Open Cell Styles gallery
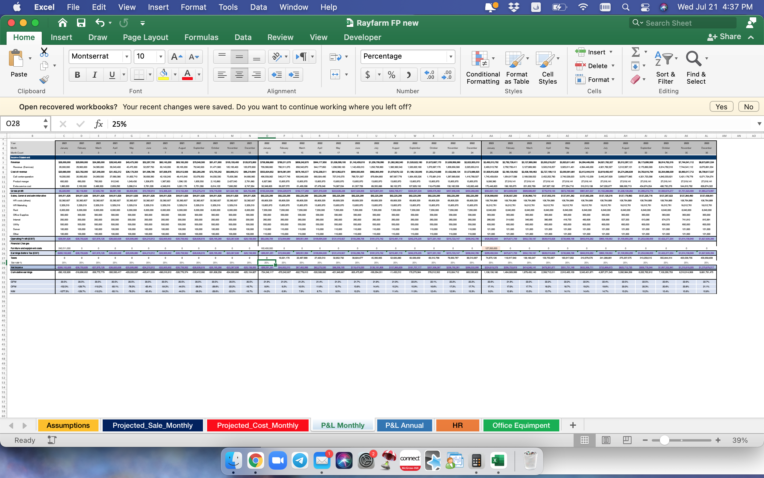Viewport: 764px width, 478px height. pyautogui.click(x=547, y=68)
